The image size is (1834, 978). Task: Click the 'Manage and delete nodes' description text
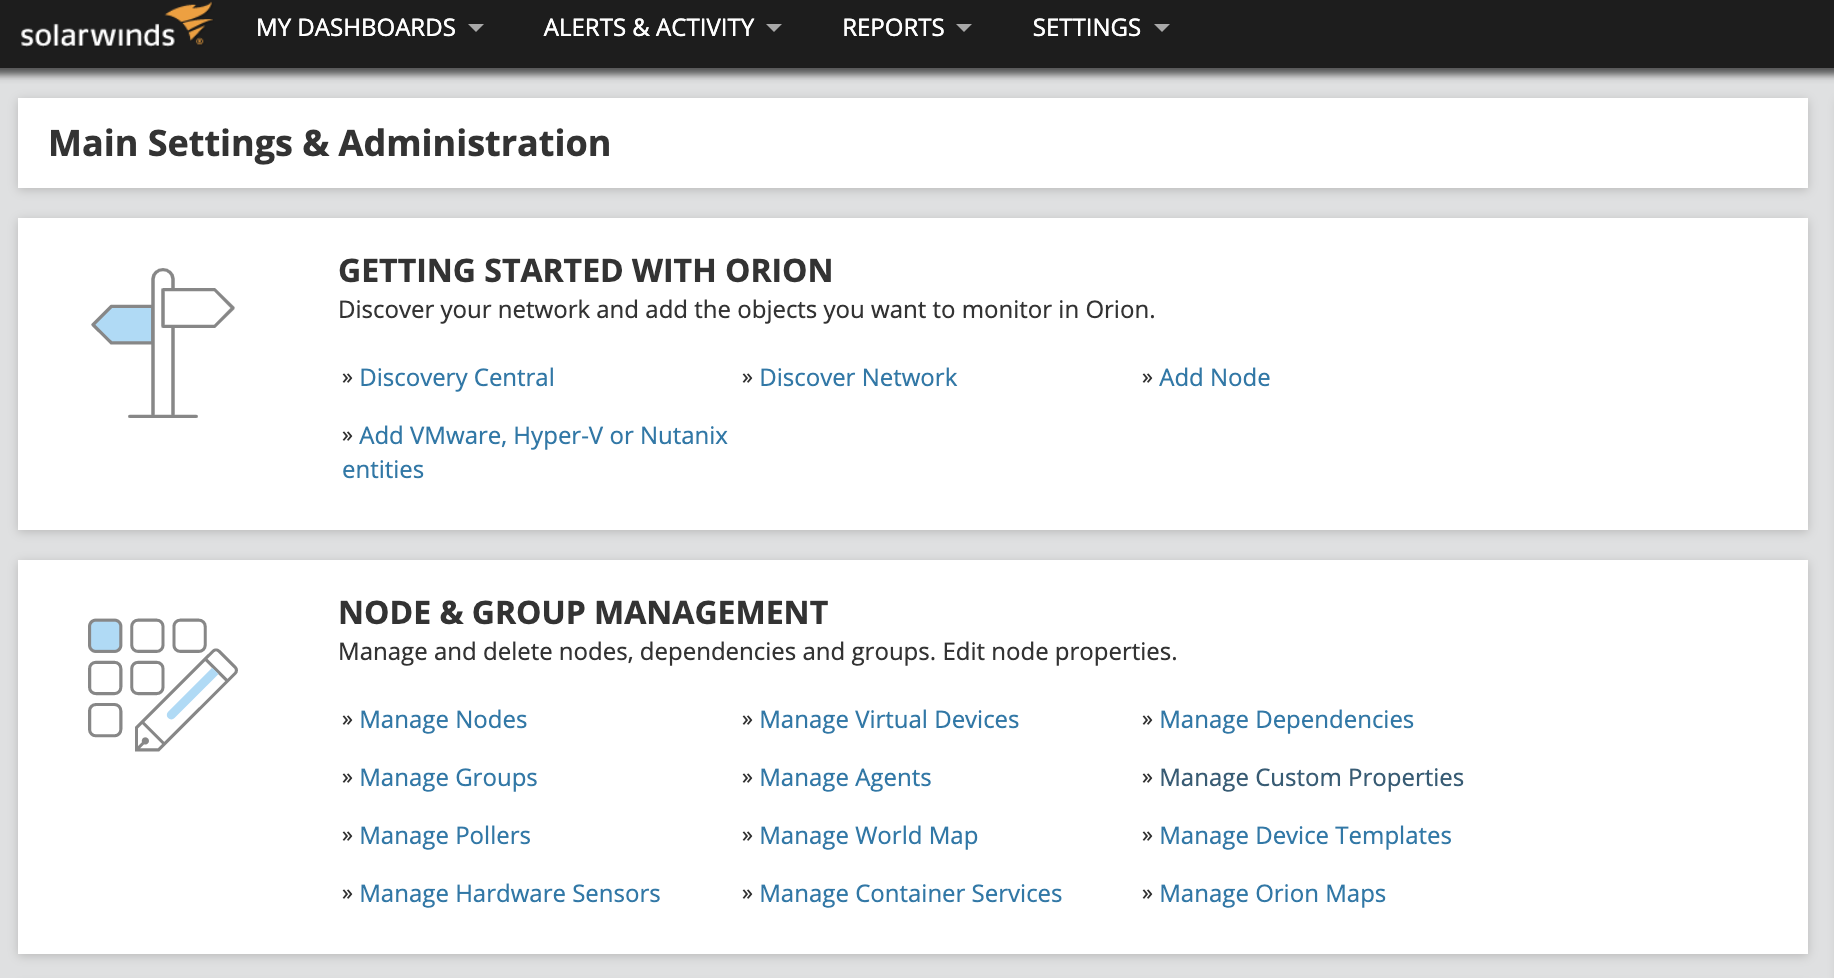757,652
